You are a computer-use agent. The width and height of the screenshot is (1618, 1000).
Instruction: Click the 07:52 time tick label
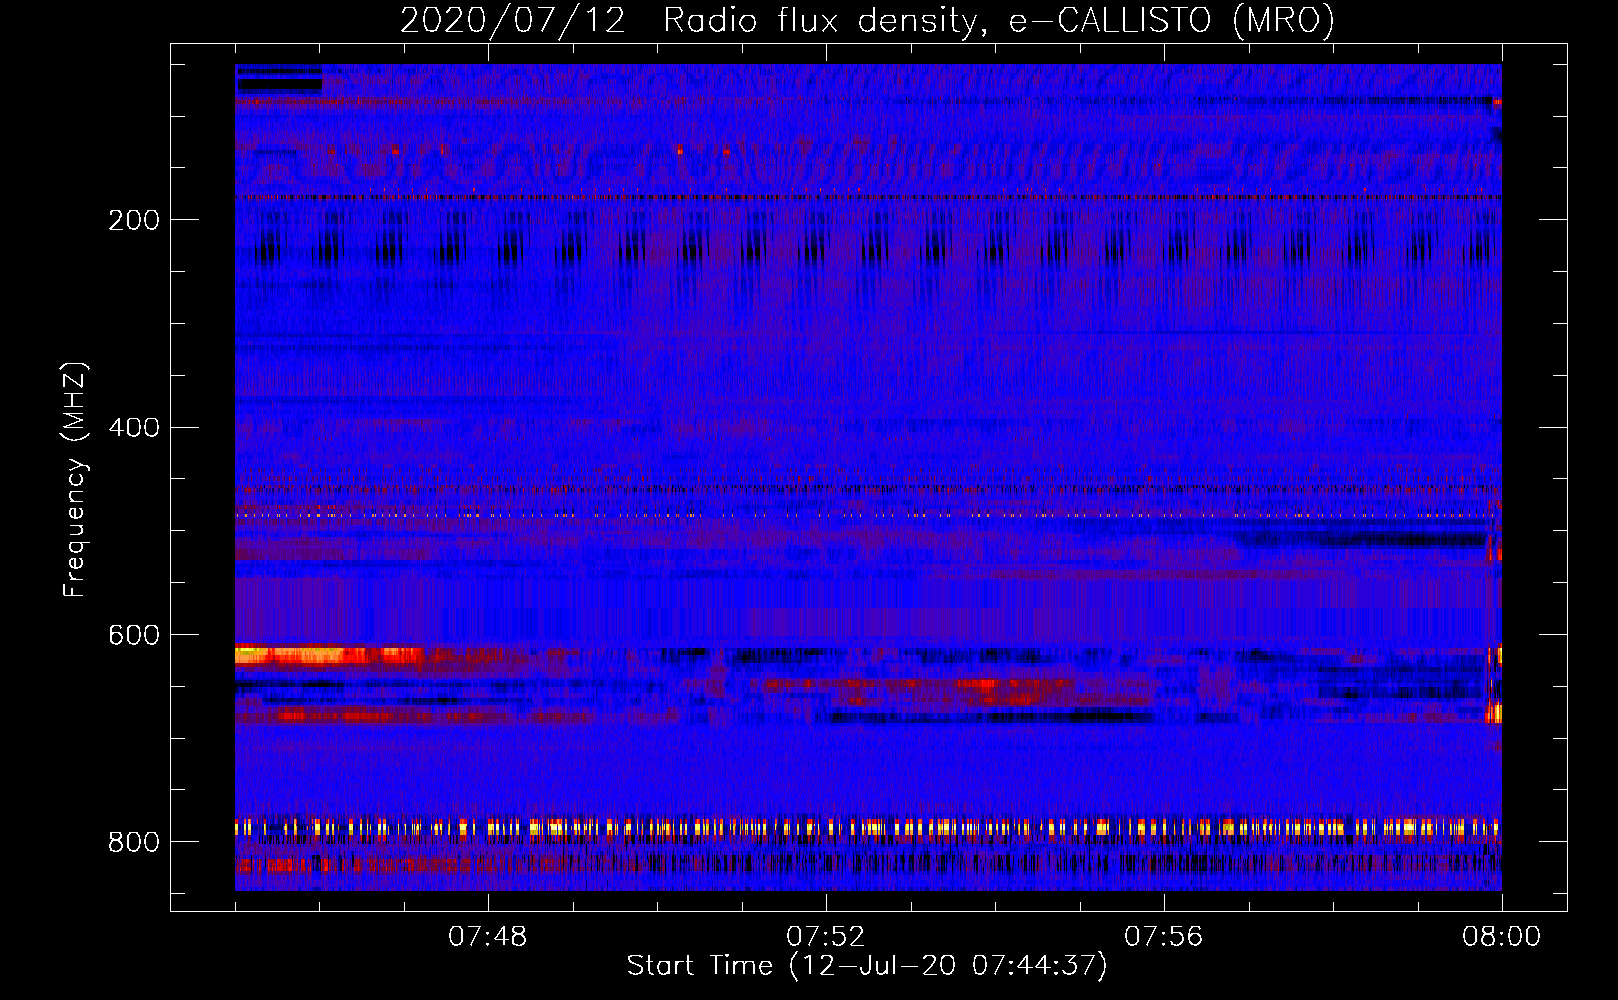pyautogui.click(x=826, y=937)
